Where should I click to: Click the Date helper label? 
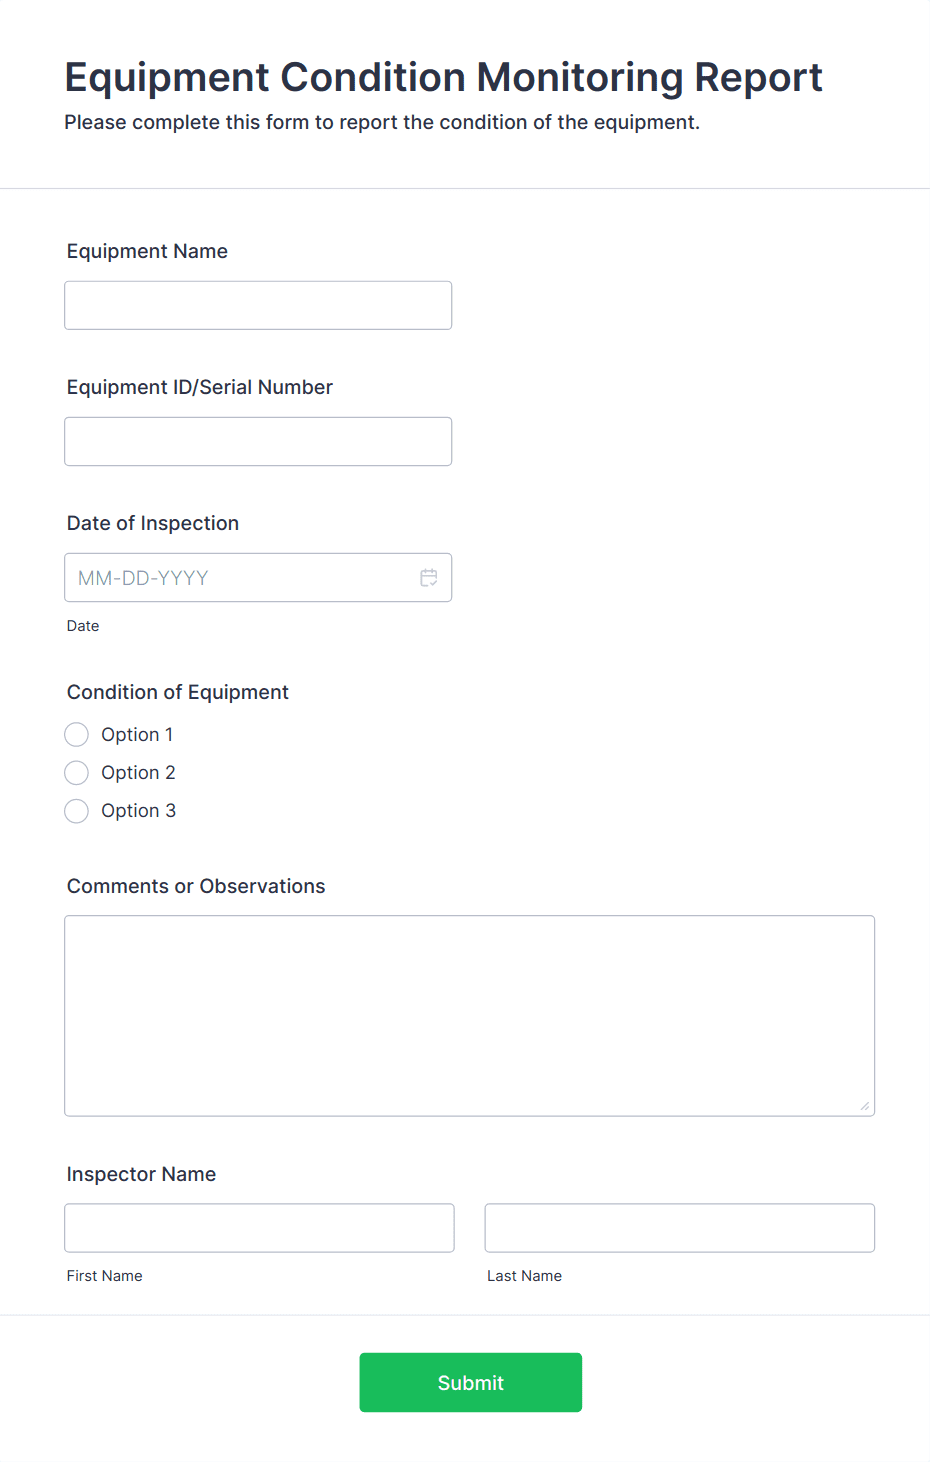(x=83, y=625)
